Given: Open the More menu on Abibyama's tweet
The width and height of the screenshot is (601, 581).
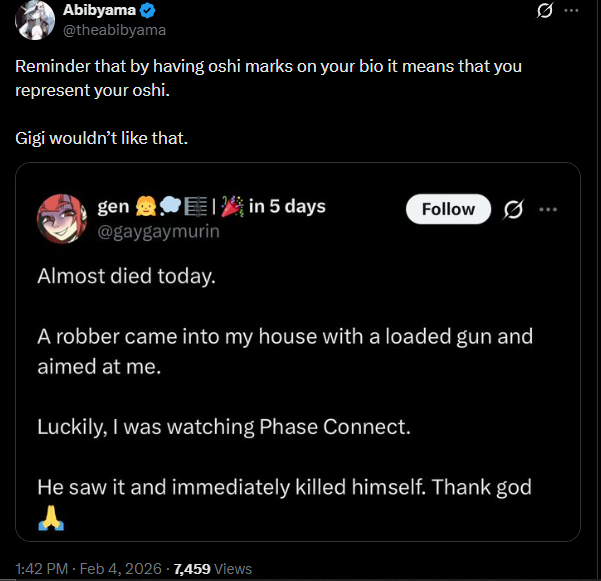Looking at the screenshot, I should tap(571, 11).
